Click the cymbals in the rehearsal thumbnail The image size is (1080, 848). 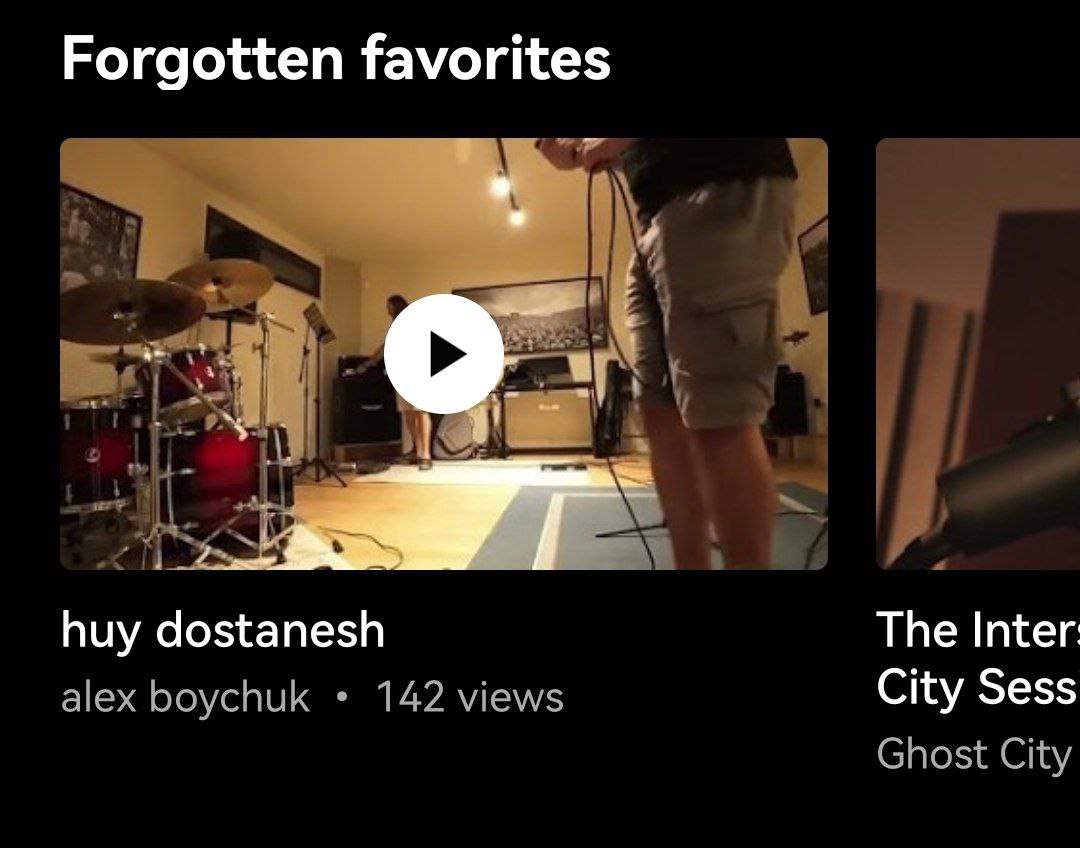[x=165, y=296]
